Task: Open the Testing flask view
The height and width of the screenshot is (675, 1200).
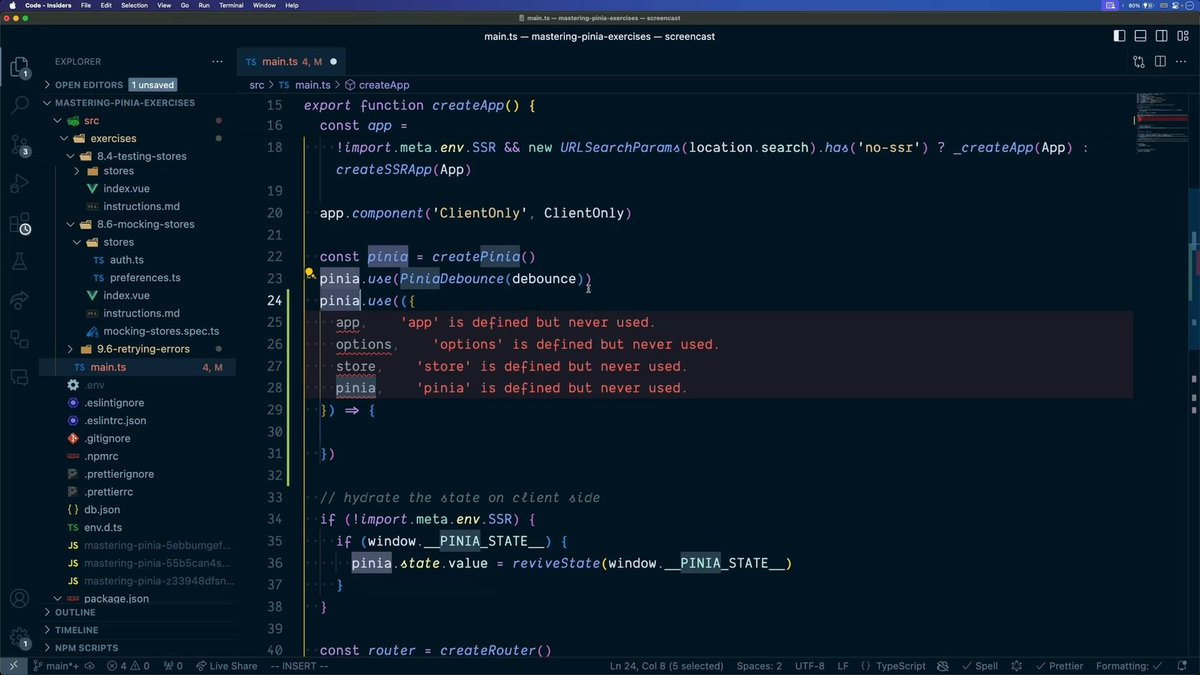Action: click(19, 262)
